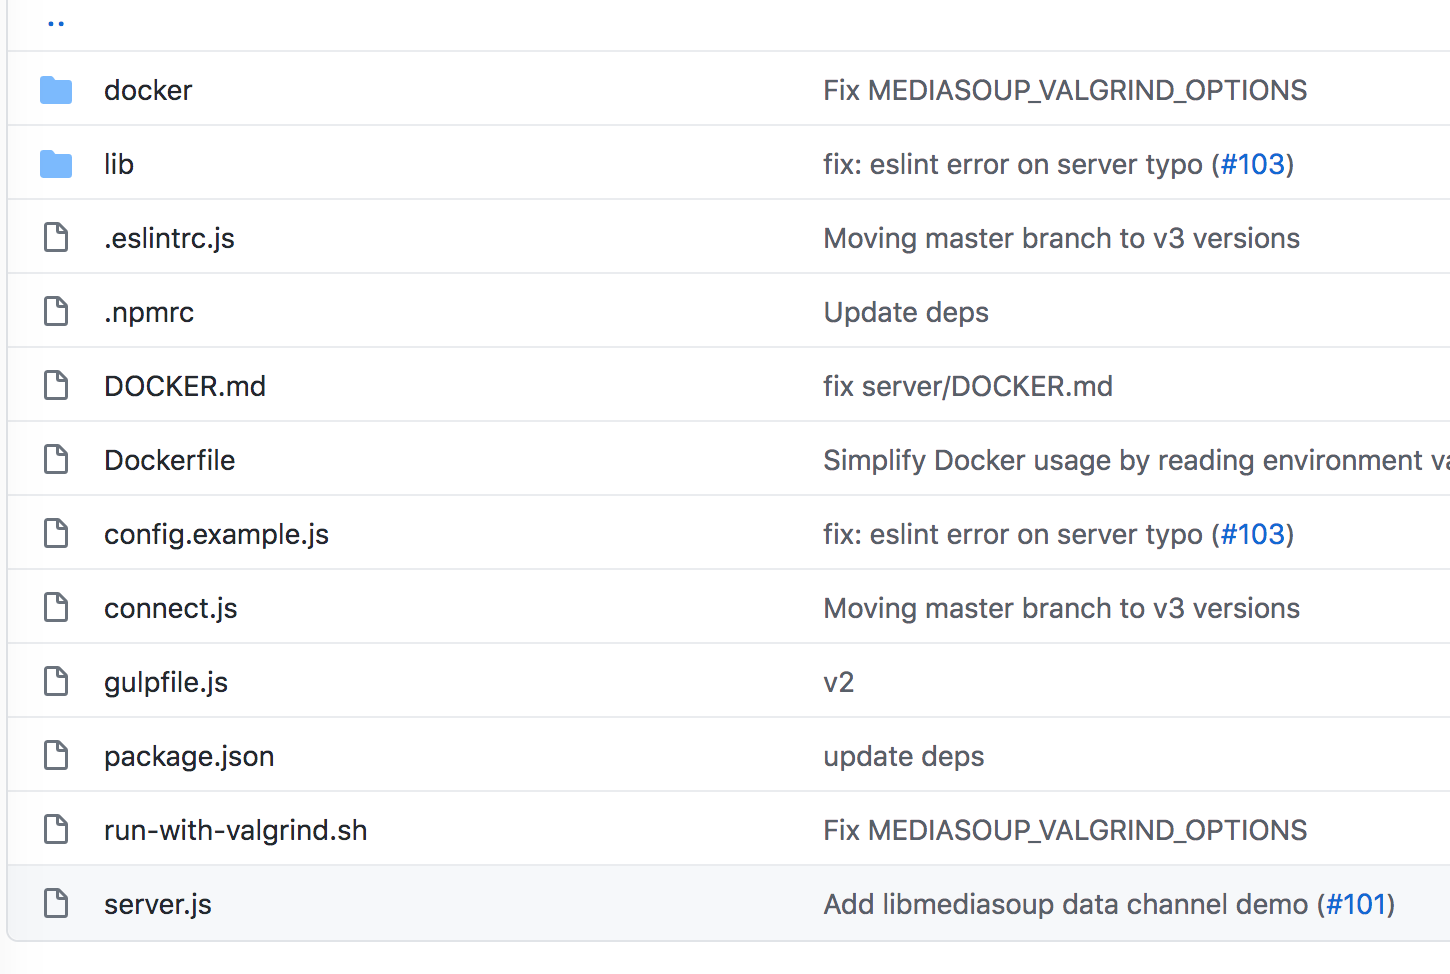Click the folder icon beside lib
This screenshot has height=974, width=1450.
[56, 164]
